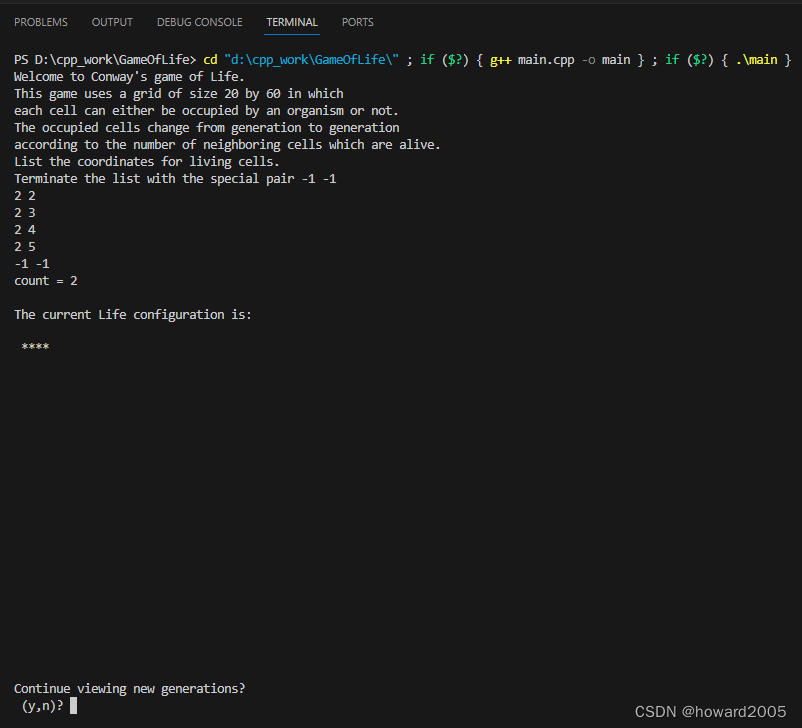802x728 pixels.
Task: Click main.cpp in the compile command
Action: click(545, 60)
